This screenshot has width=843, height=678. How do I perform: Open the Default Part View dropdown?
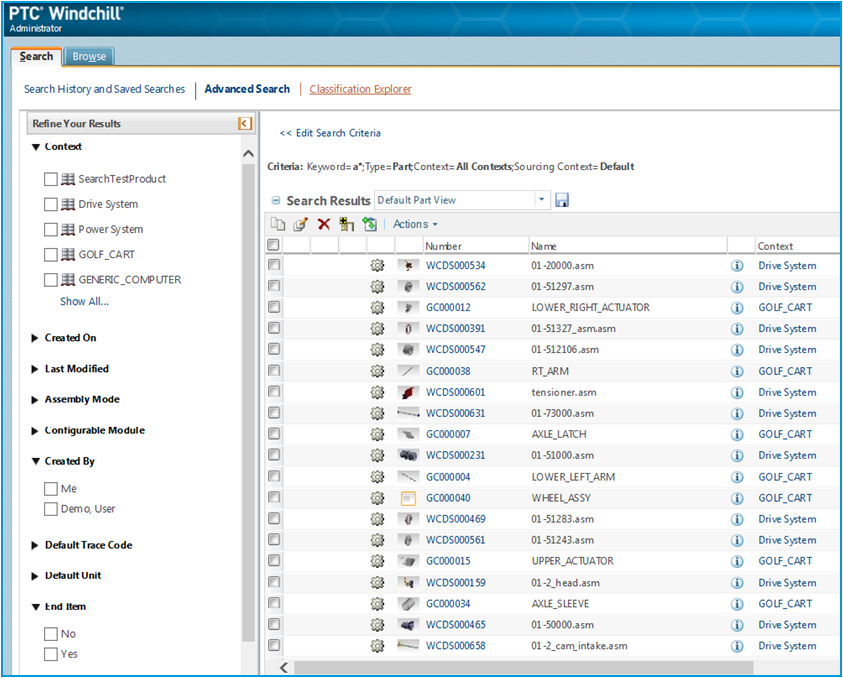(x=542, y=200)
